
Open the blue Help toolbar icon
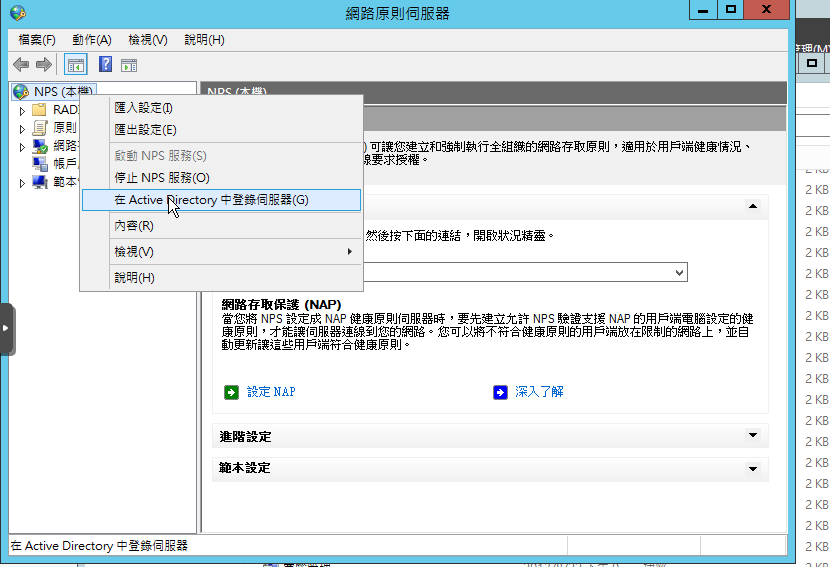104,65
